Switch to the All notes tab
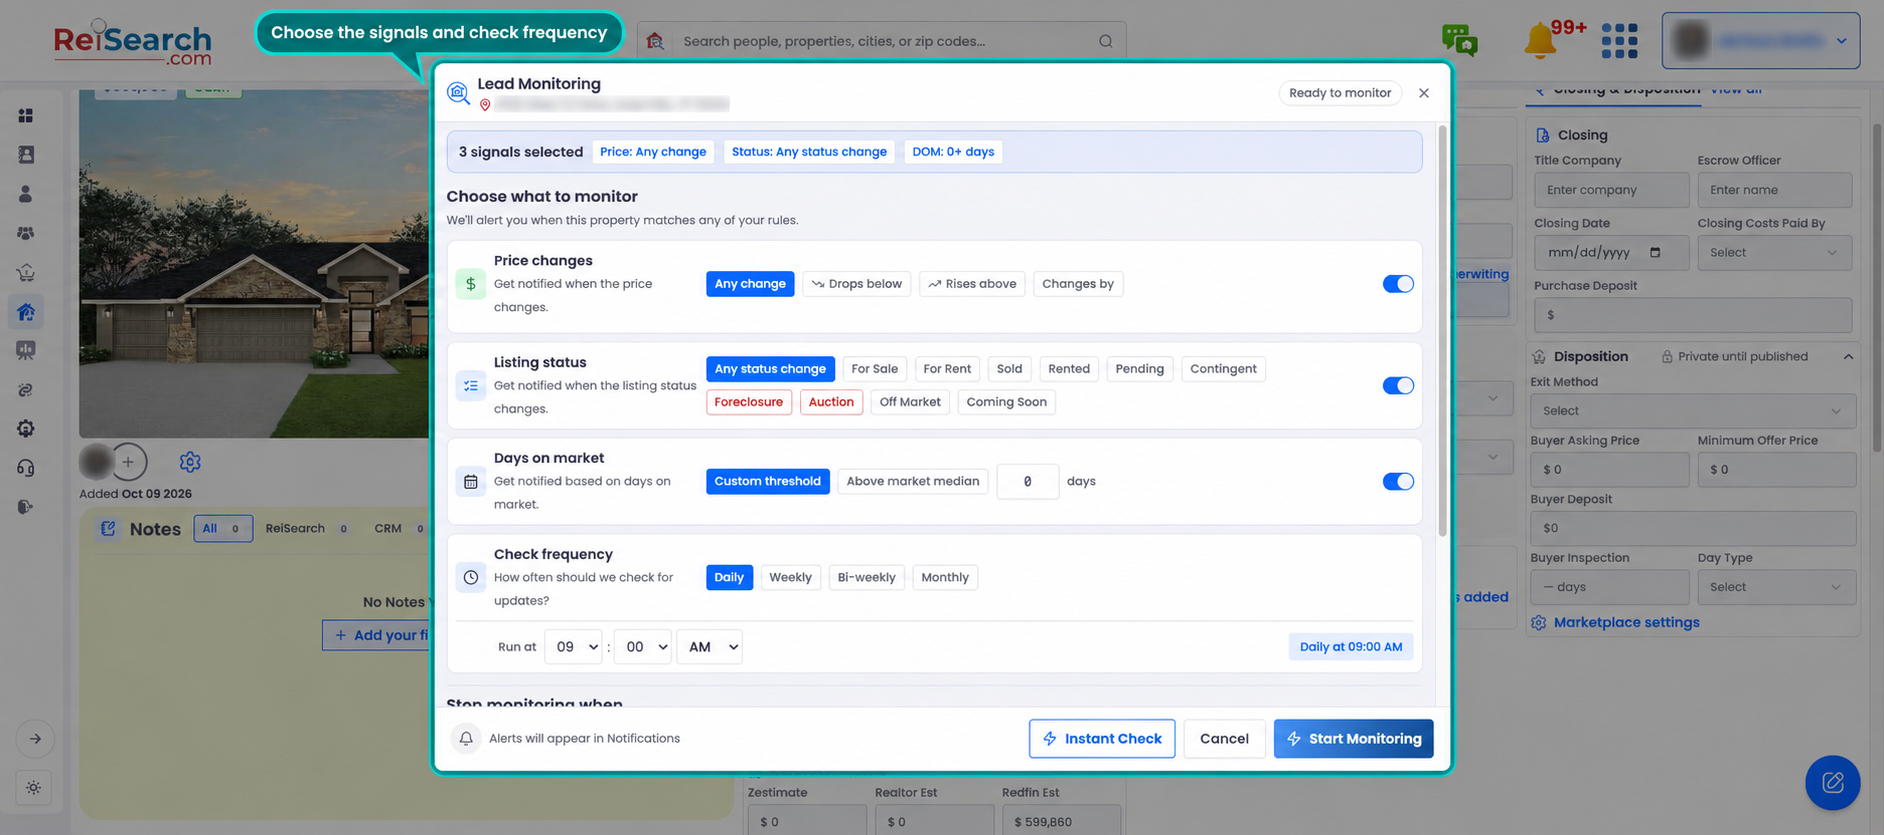Viewport: 1884px width, 835px height. tap(223, 528)
